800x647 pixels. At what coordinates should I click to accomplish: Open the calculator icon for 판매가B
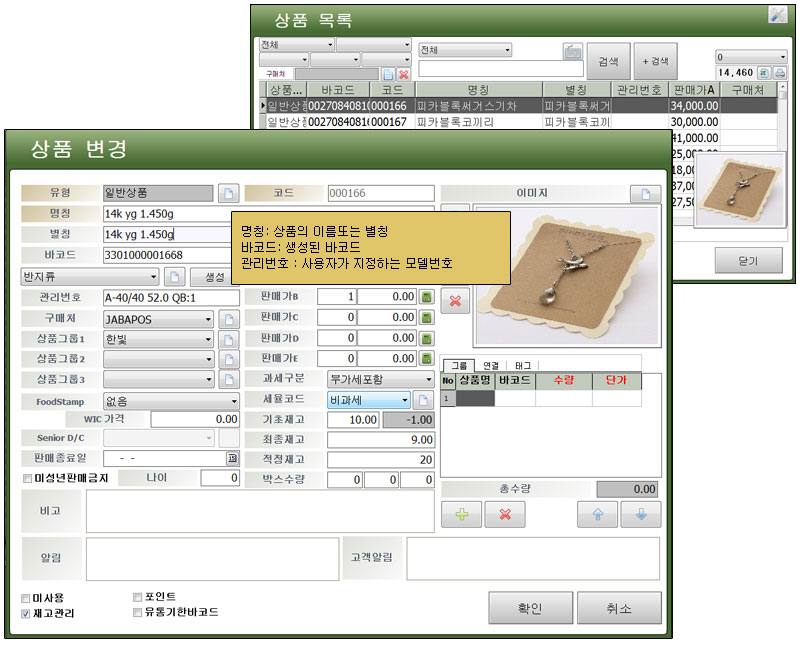426,297
